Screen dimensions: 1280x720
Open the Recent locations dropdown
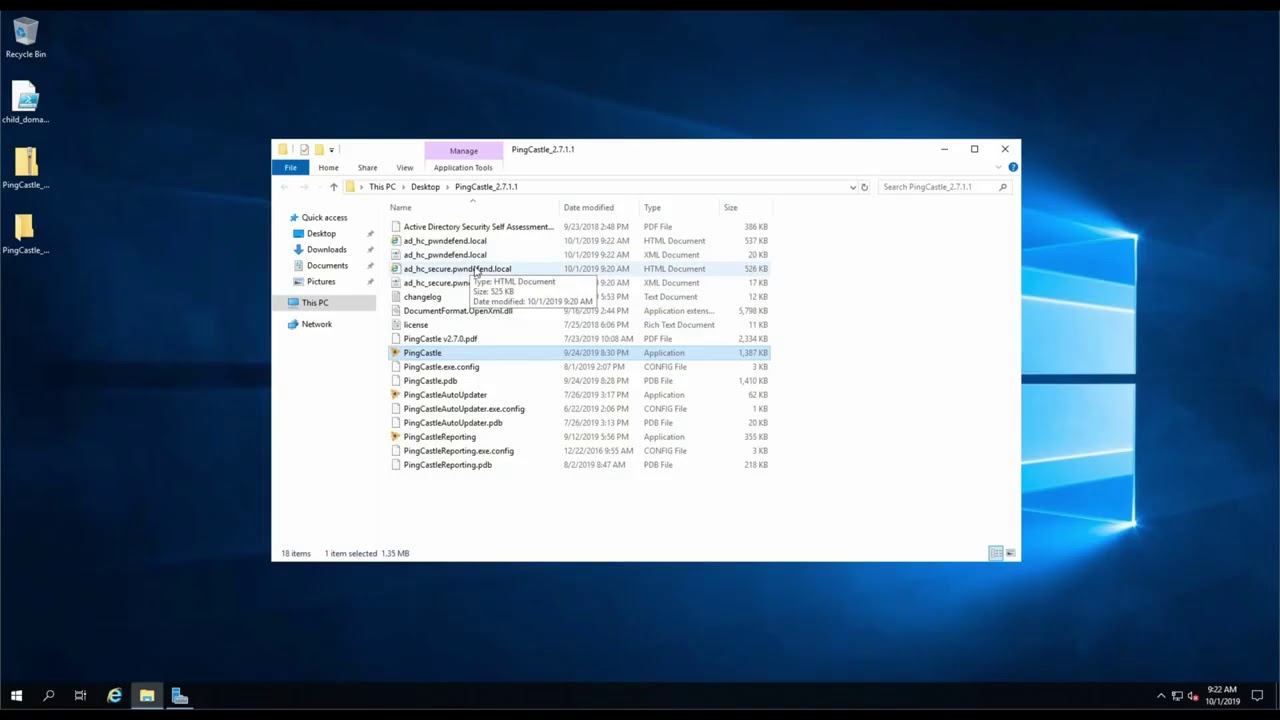click(x=318, y=187)
